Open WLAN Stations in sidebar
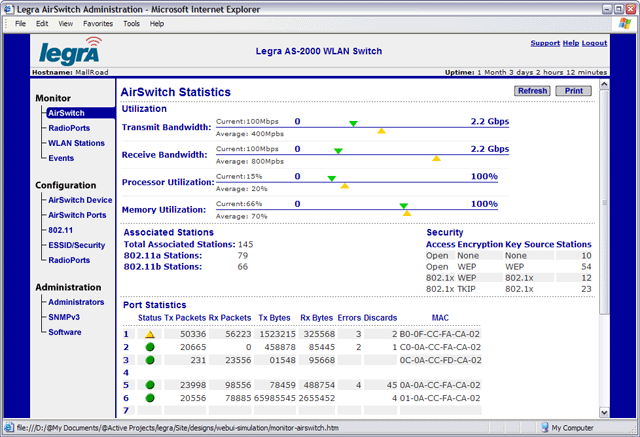Screen dimensions: 640x437 click(x=76, y=143)
